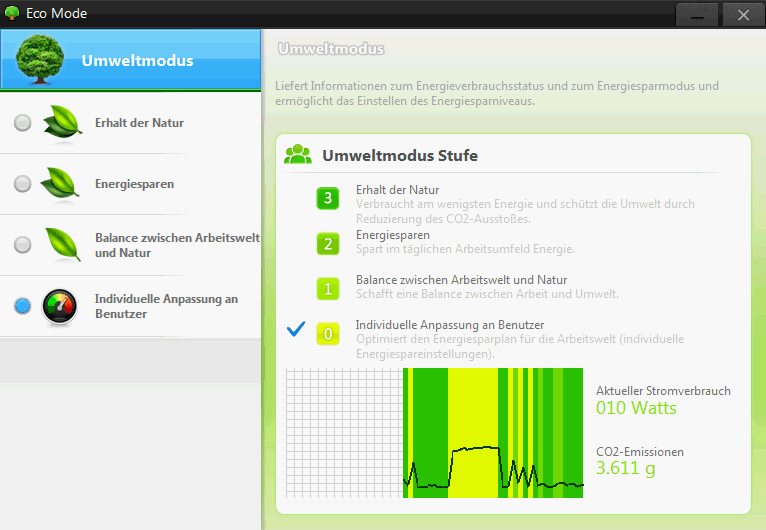This screenshot has height=530, width=766.
Task: Click the 010 Watts power reading
Action: click(636, 408)
